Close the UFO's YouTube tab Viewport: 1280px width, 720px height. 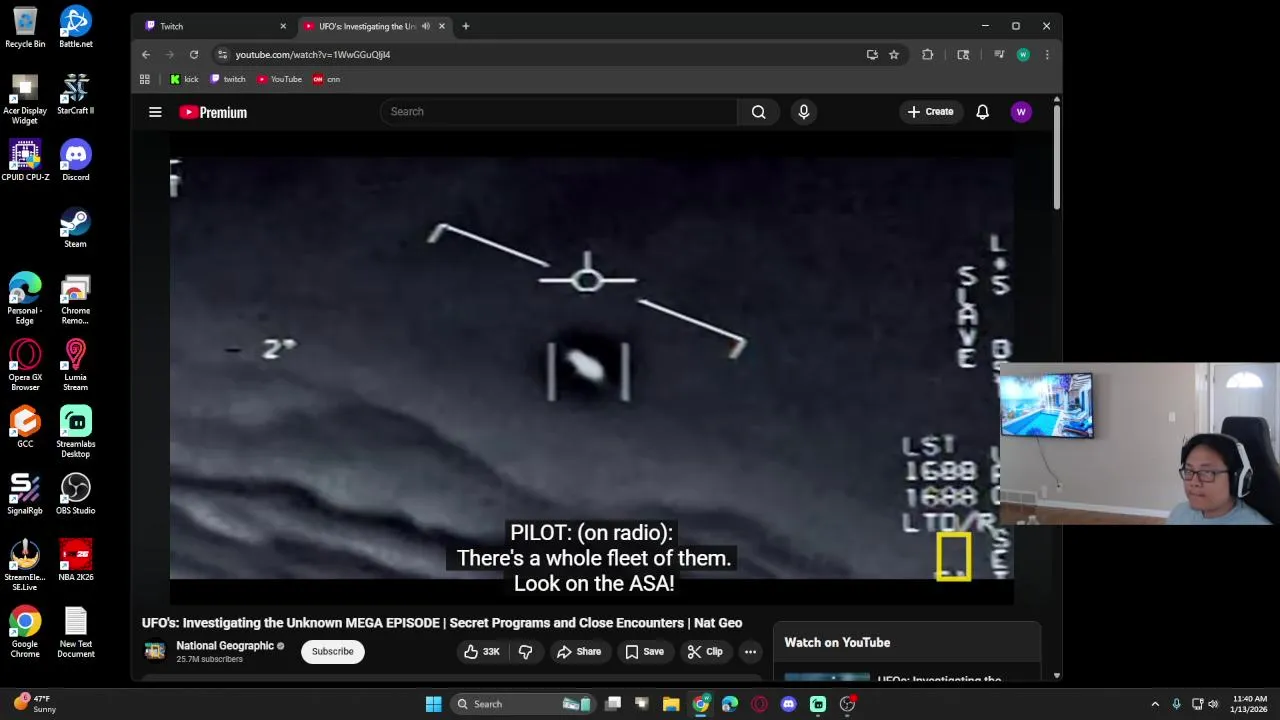coord(442,26)
